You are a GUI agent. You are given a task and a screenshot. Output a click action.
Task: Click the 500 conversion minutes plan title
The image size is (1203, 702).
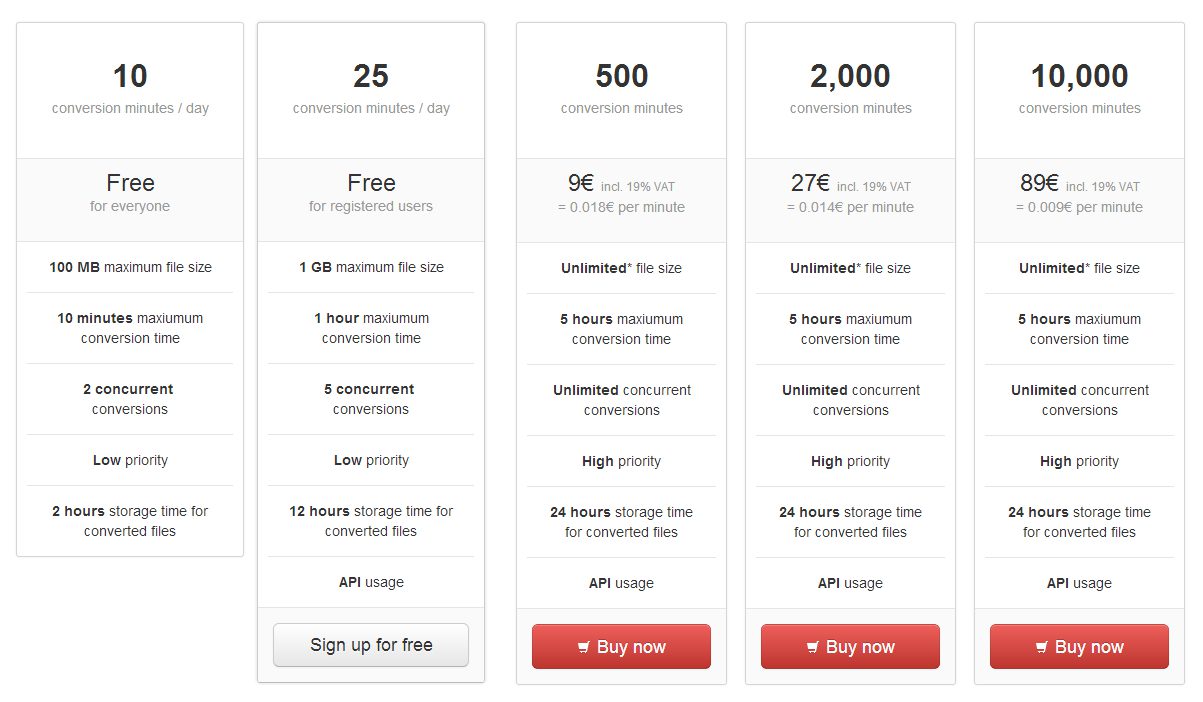pyautogui.click(x=621, y=77)
